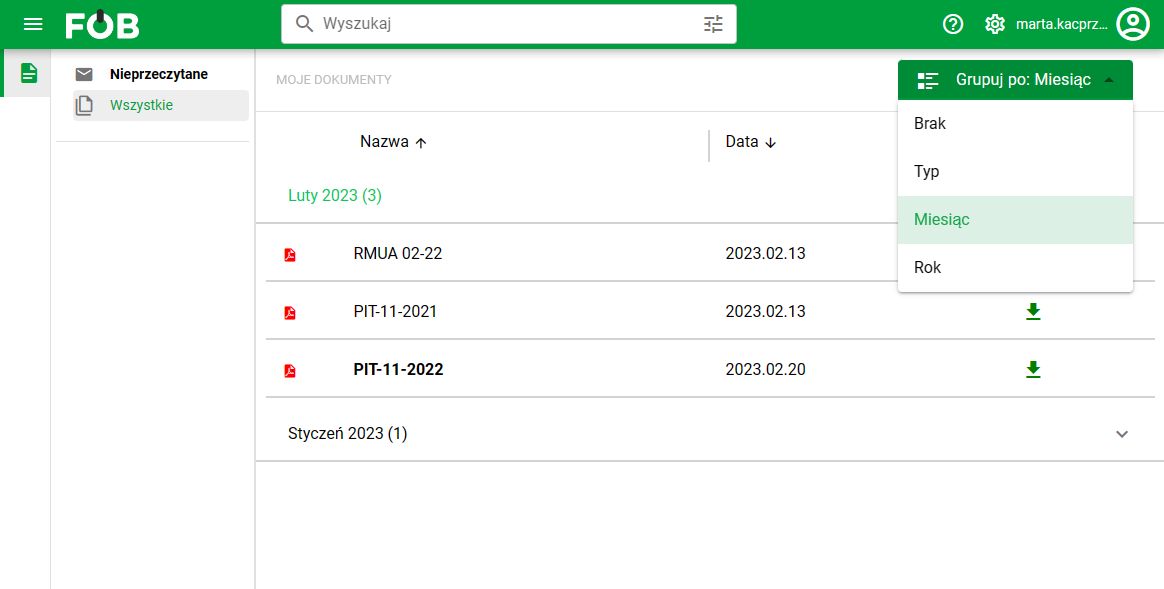
Task: Expand the Styczeń 2023 group chevron
Action: tap(1122, 434)
